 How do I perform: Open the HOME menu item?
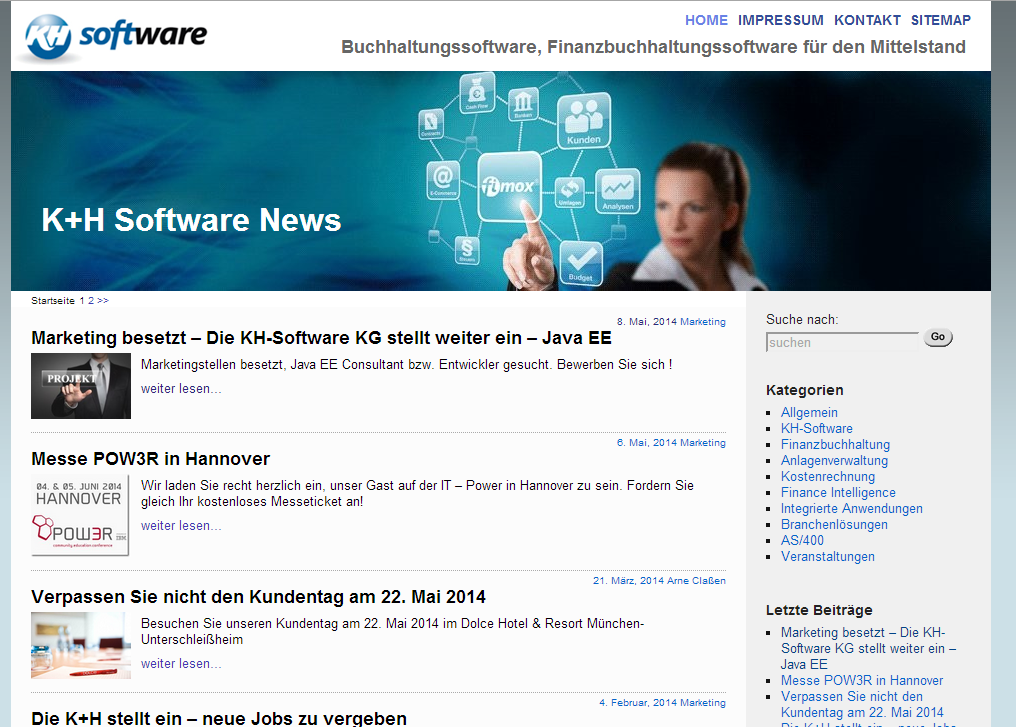(x=706, y=20)
